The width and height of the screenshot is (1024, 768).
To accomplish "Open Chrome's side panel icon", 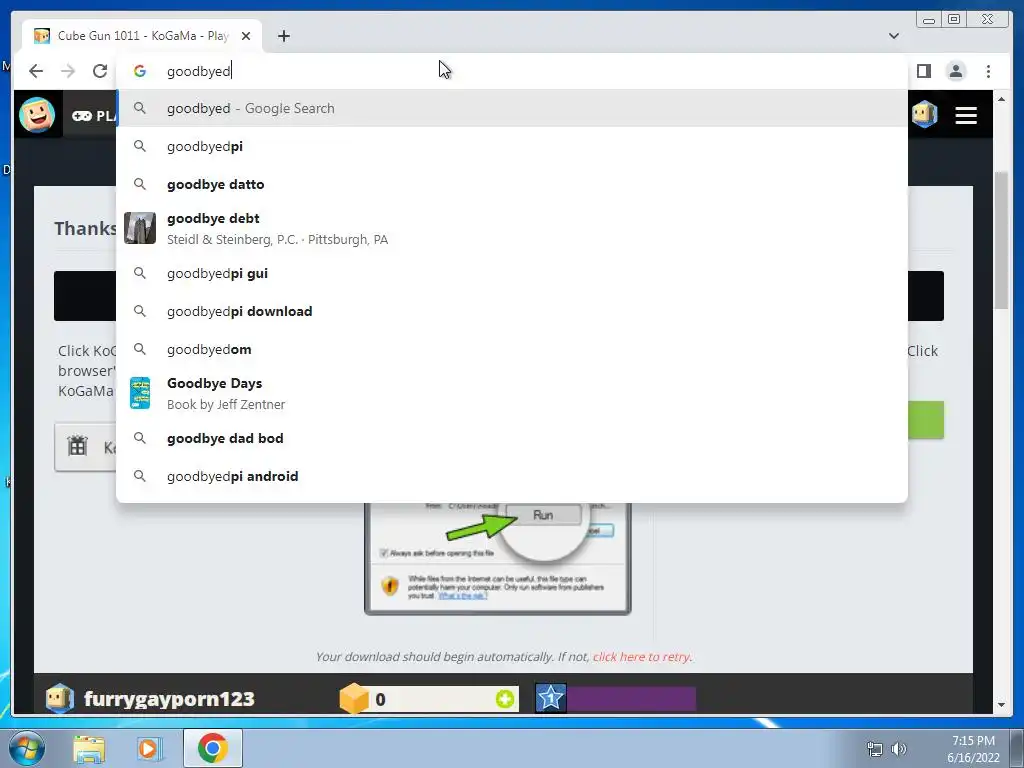I will point(923,71).
